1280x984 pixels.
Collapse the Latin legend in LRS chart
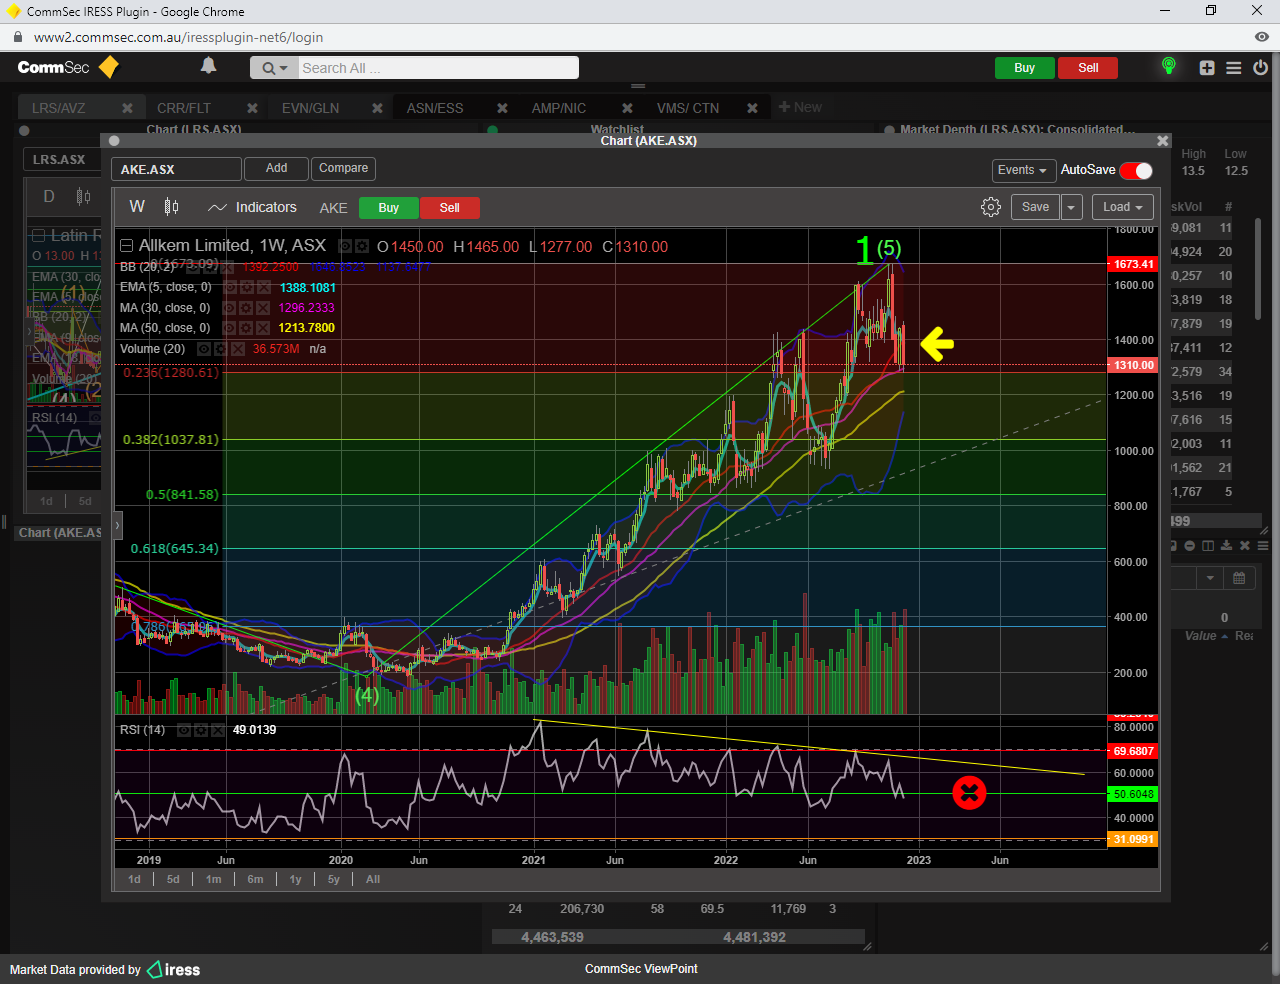(39, 235)
